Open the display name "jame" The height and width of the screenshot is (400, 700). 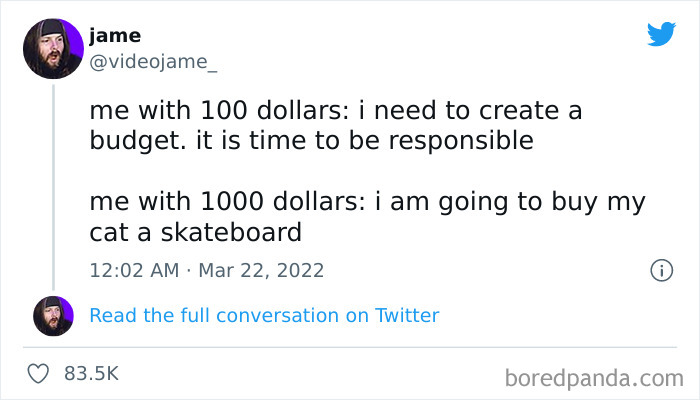click(x=115, y=36)
